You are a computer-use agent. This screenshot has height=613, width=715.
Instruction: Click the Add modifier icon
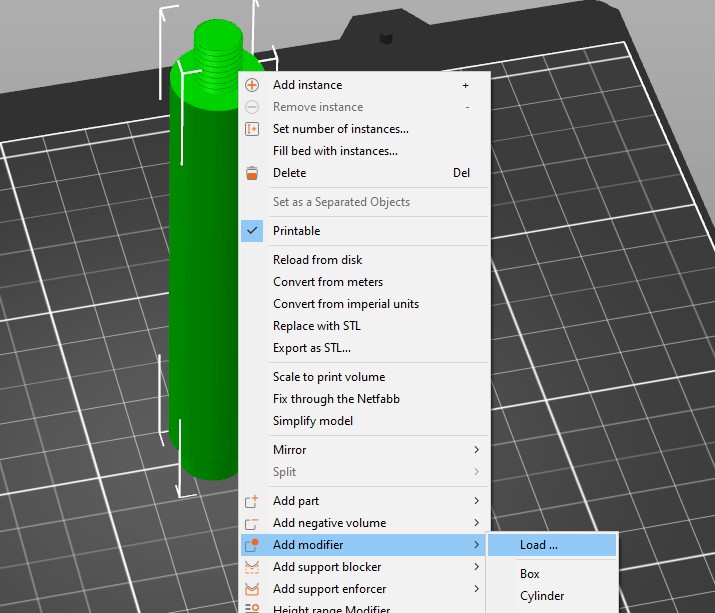click(252, 545)
